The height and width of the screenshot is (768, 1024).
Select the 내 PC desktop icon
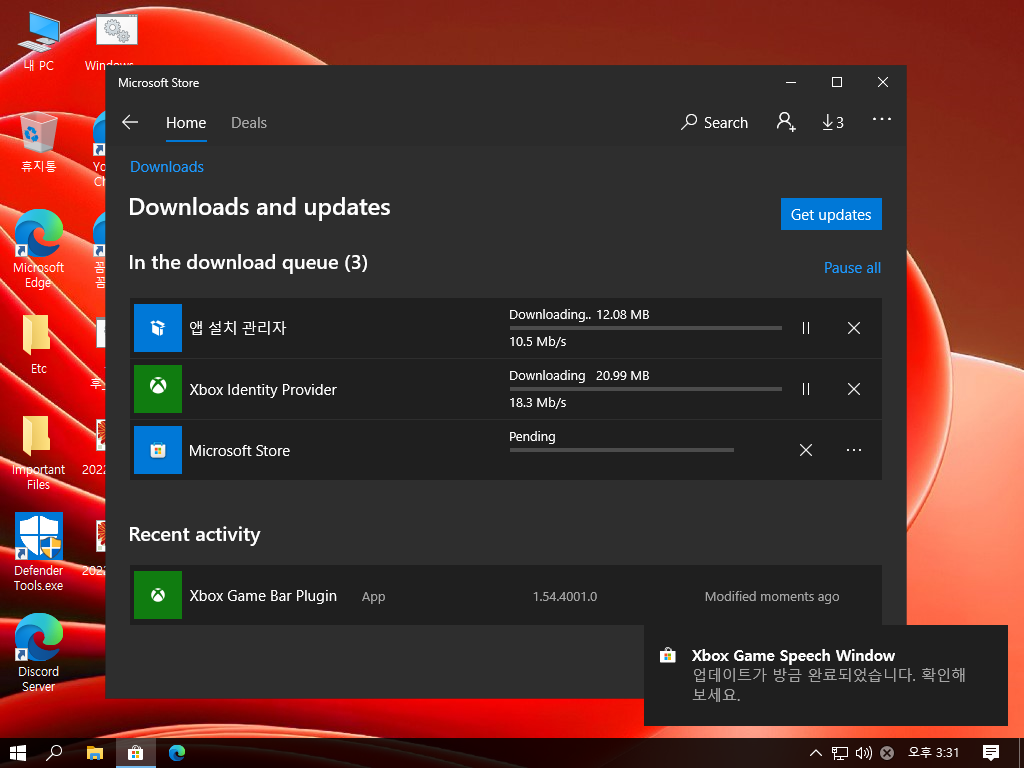[x=39, y=42]
